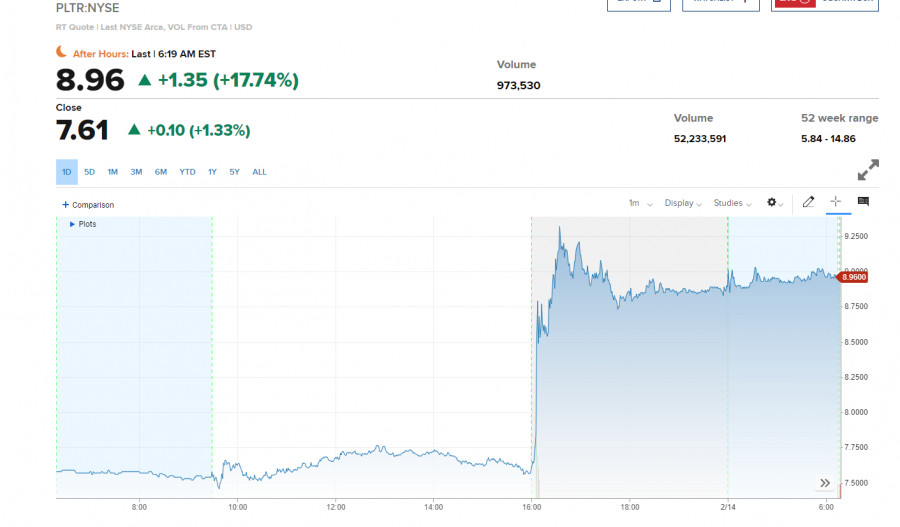Switch chart to 1M range
900x527 pixels.
113,172
